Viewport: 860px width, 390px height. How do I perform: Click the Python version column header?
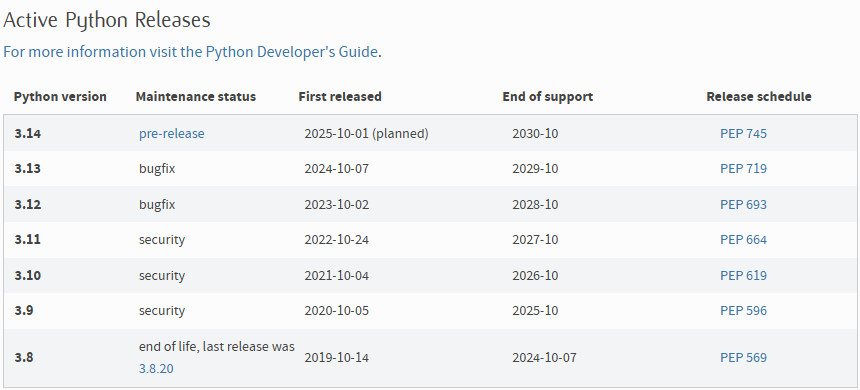(60, 97)
